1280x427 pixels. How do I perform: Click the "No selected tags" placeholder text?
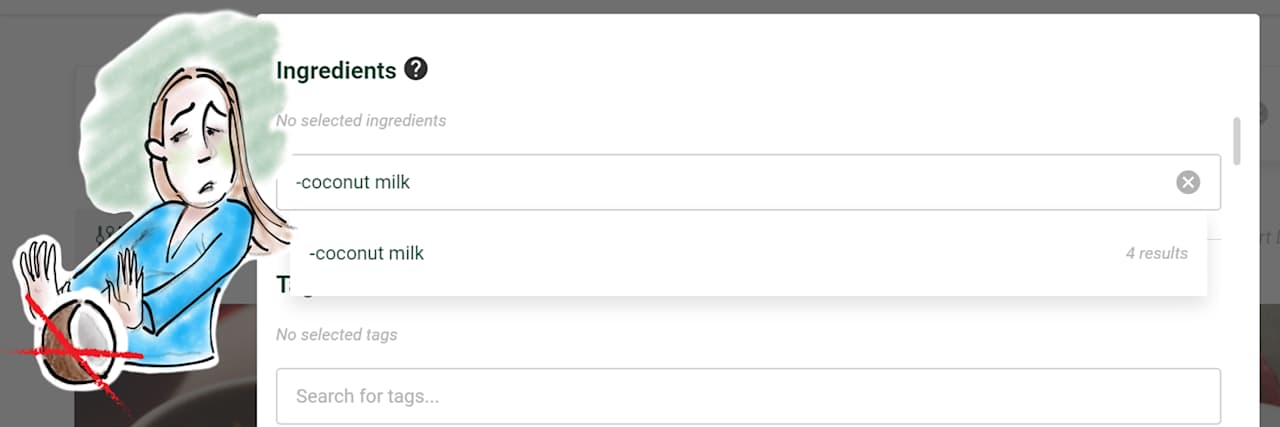336,335
